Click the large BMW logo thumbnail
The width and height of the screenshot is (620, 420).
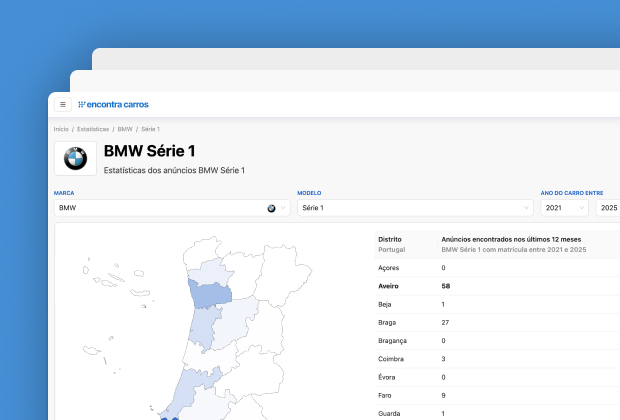click(75, 158)
